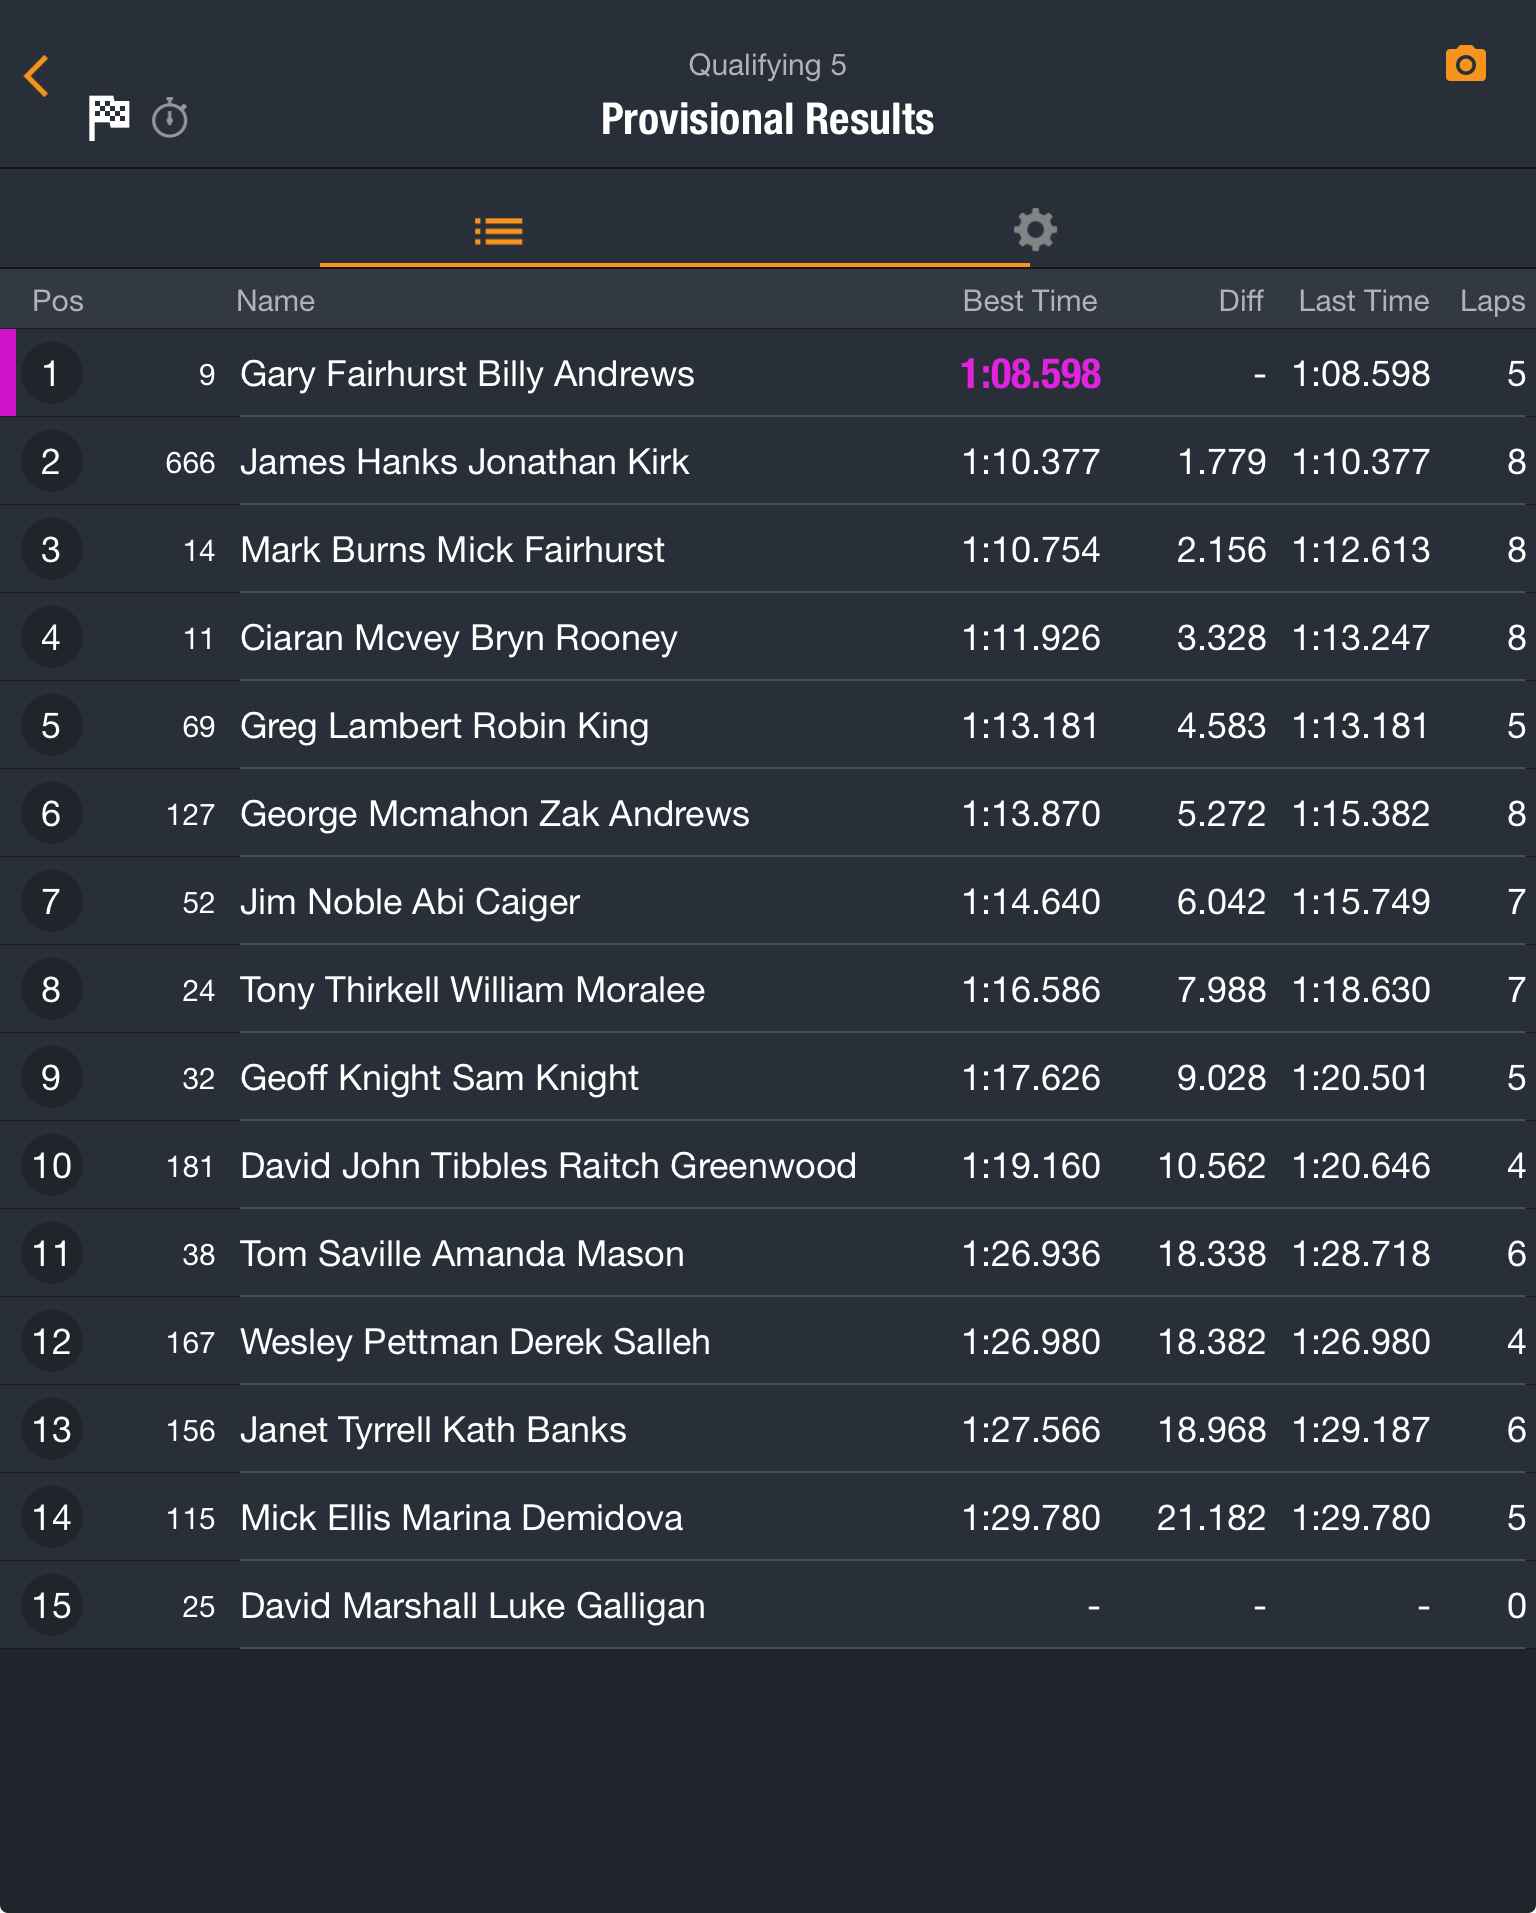
Task: Tap best time 1:10.377
Action: click(1030, 462)
